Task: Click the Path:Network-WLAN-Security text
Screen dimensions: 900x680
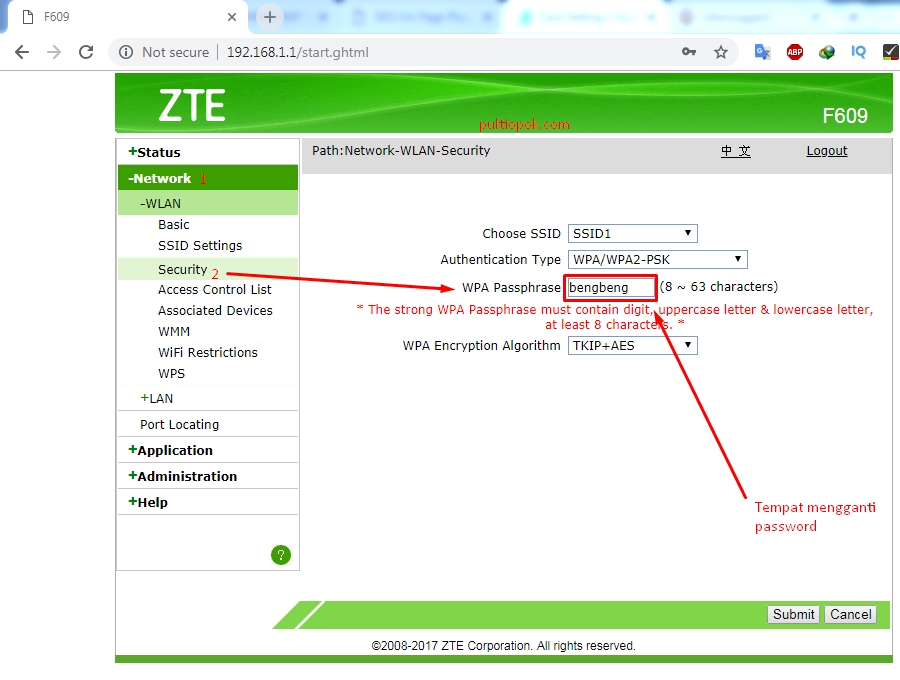Action: tap(401, 151)
